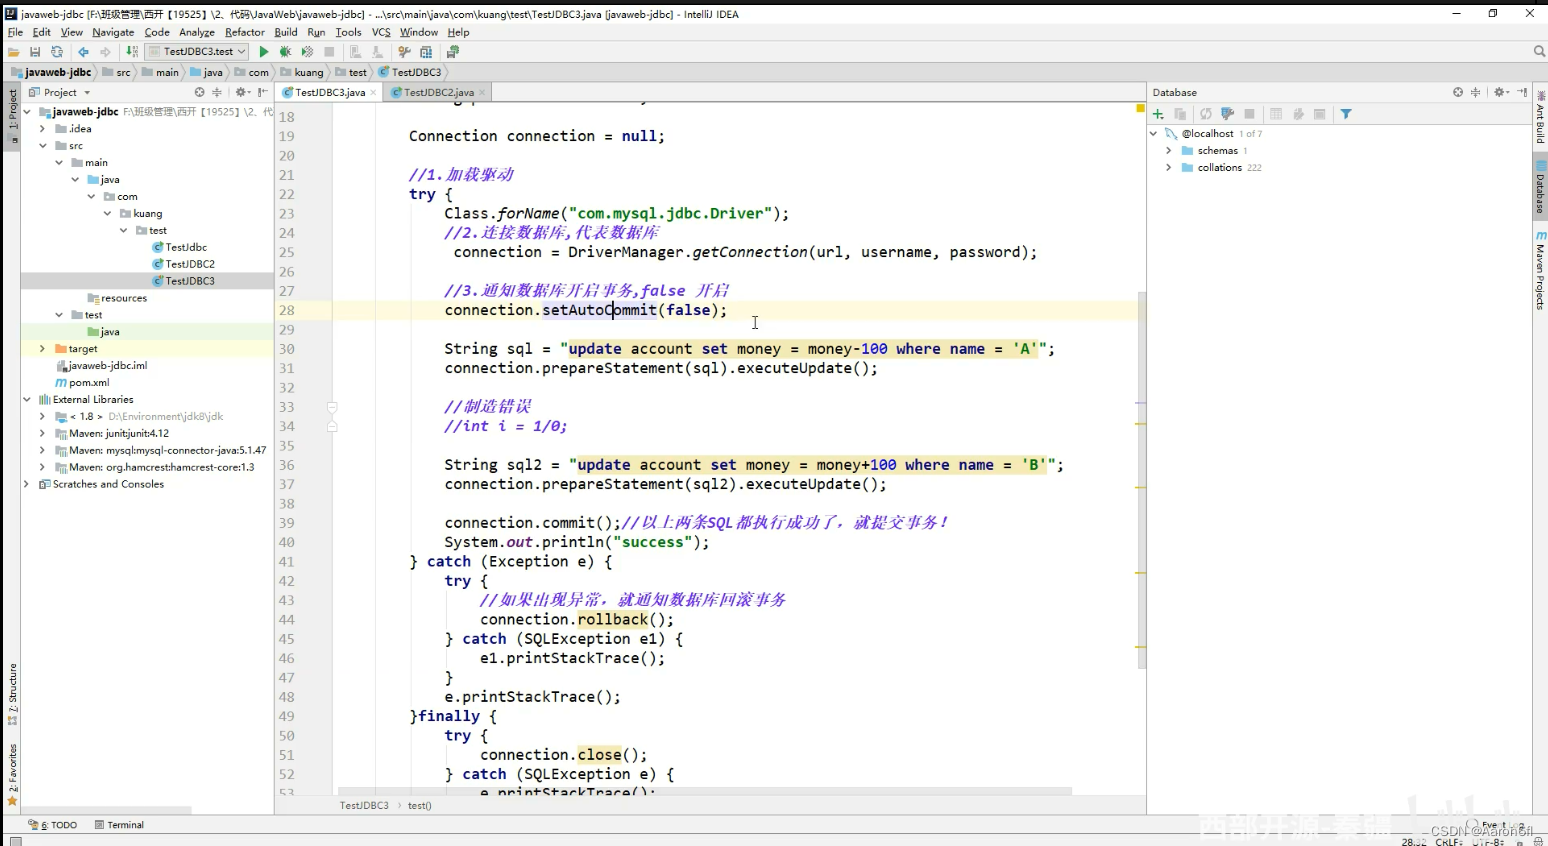Viewport: 1548px width, 846px height.
Task: Open Database panel gear settings
Action: pyautogui.click(x=1500, y=92)
